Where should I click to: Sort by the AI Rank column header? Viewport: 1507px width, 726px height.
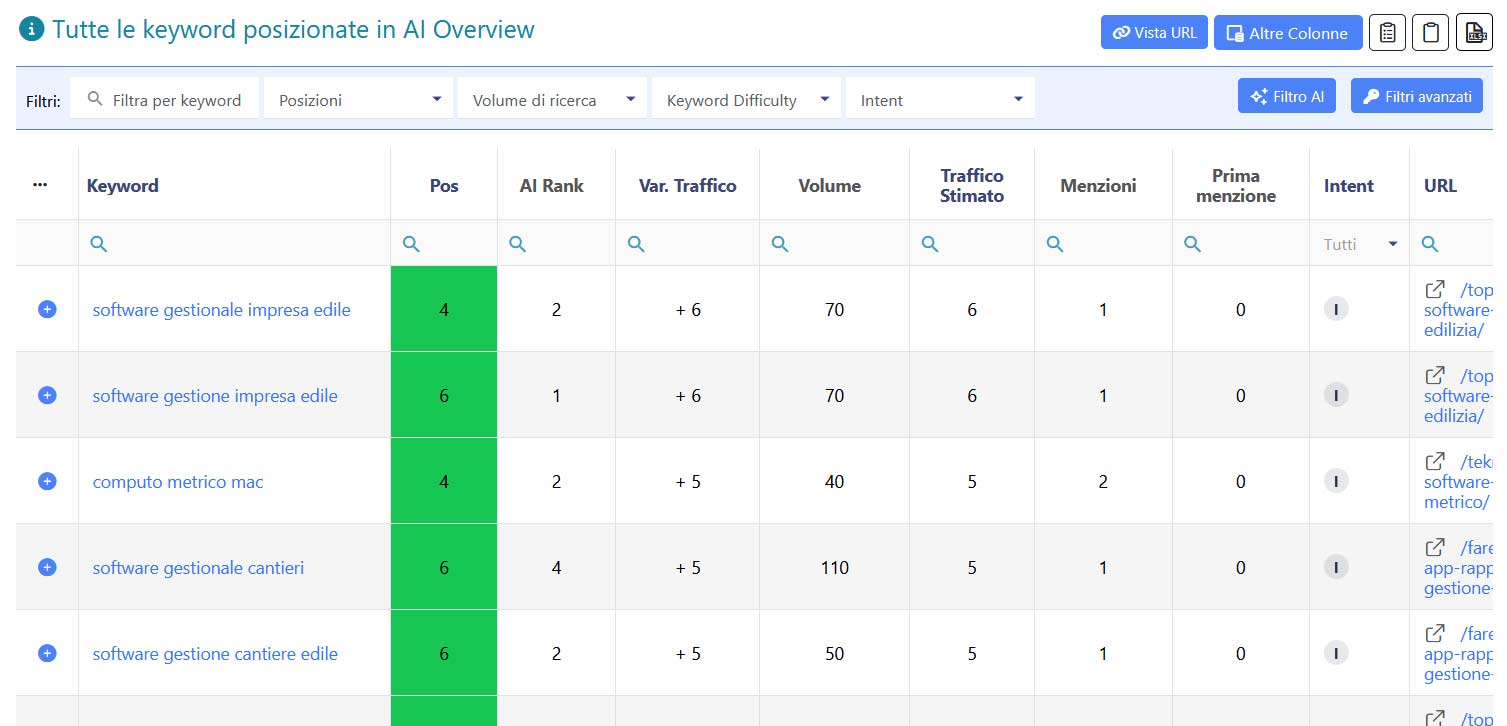(x=552, y=185)
